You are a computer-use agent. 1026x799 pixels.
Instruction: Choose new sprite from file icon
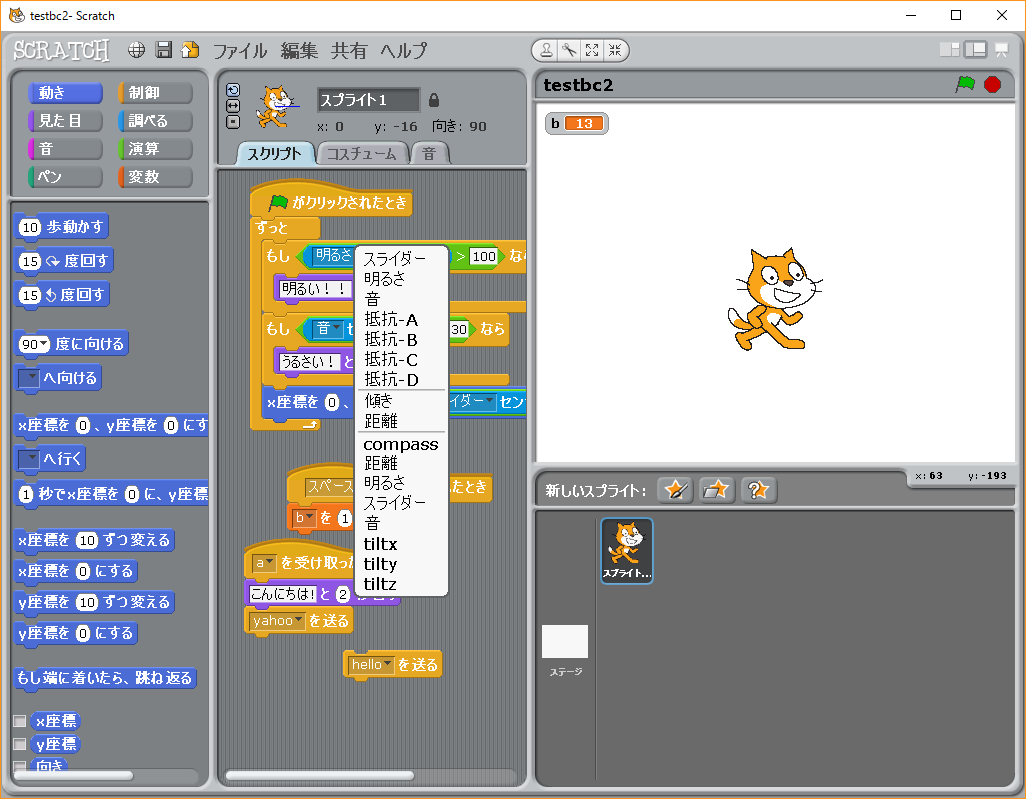click(x=716, y=490)
